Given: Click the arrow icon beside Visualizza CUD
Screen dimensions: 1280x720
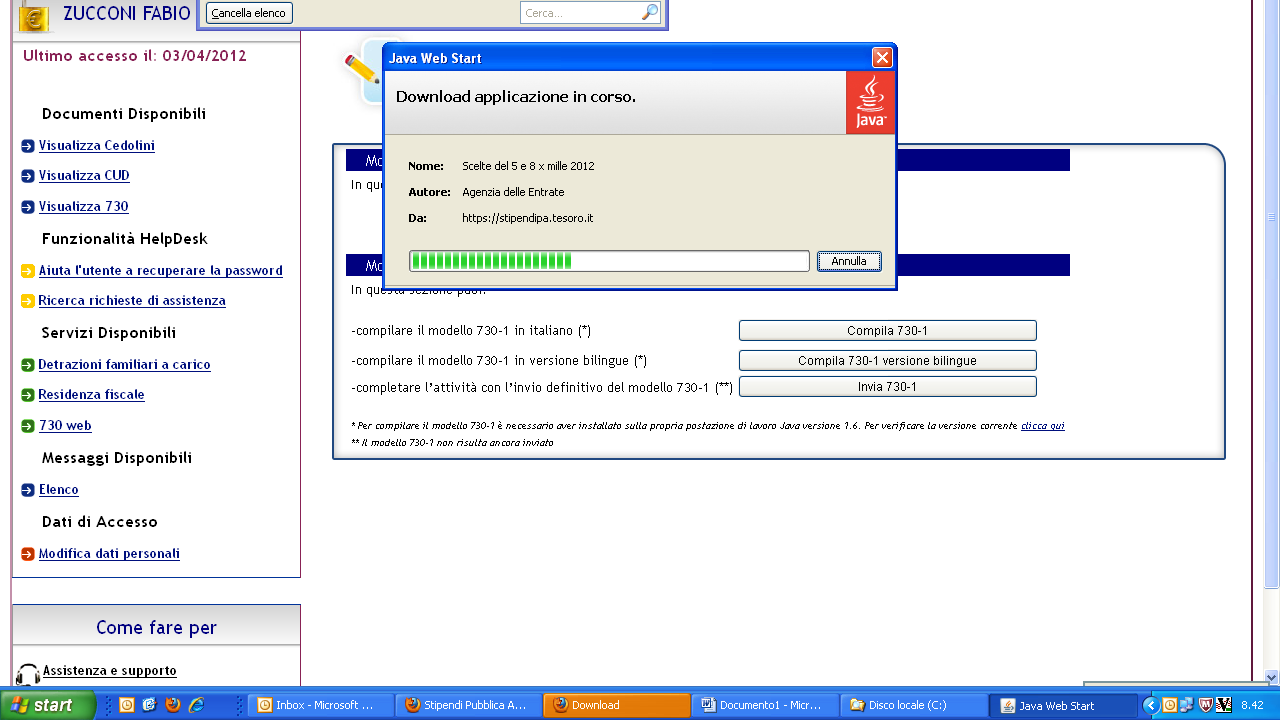Looking at the screenshot, I should point(28,176).
